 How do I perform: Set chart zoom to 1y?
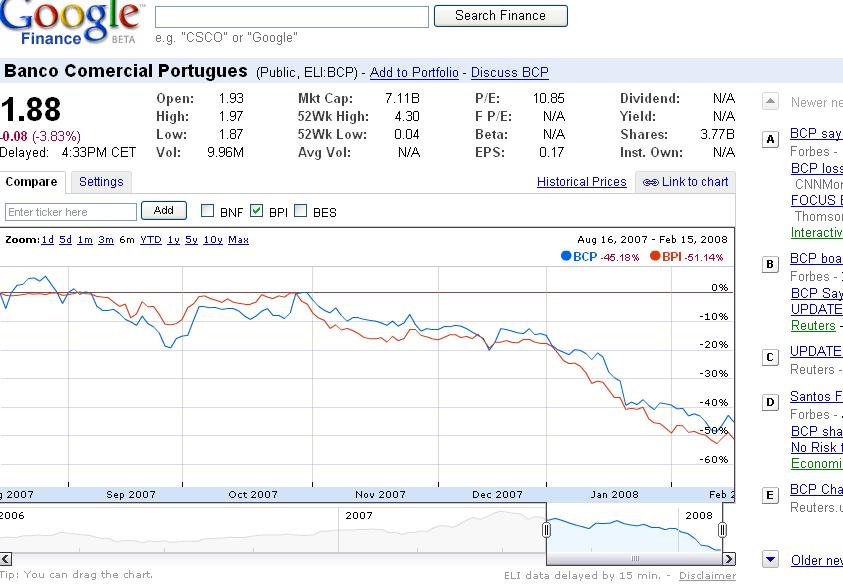click(x=173, y=240)
